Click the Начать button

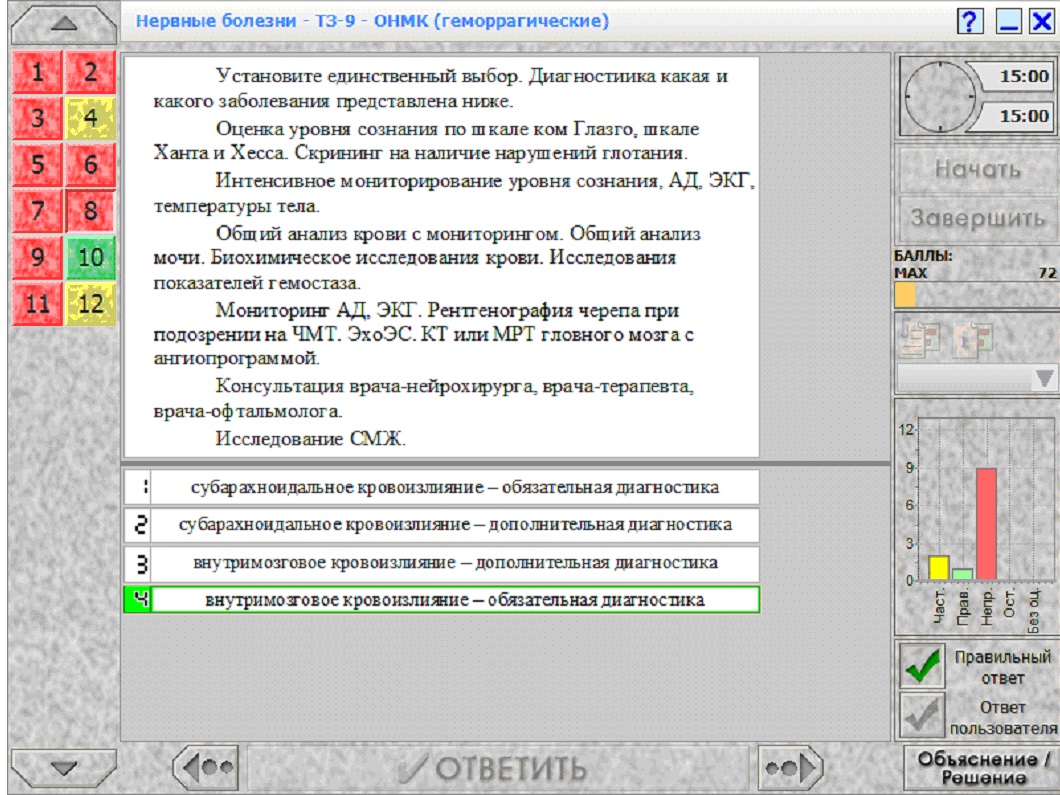pos(978,169)
